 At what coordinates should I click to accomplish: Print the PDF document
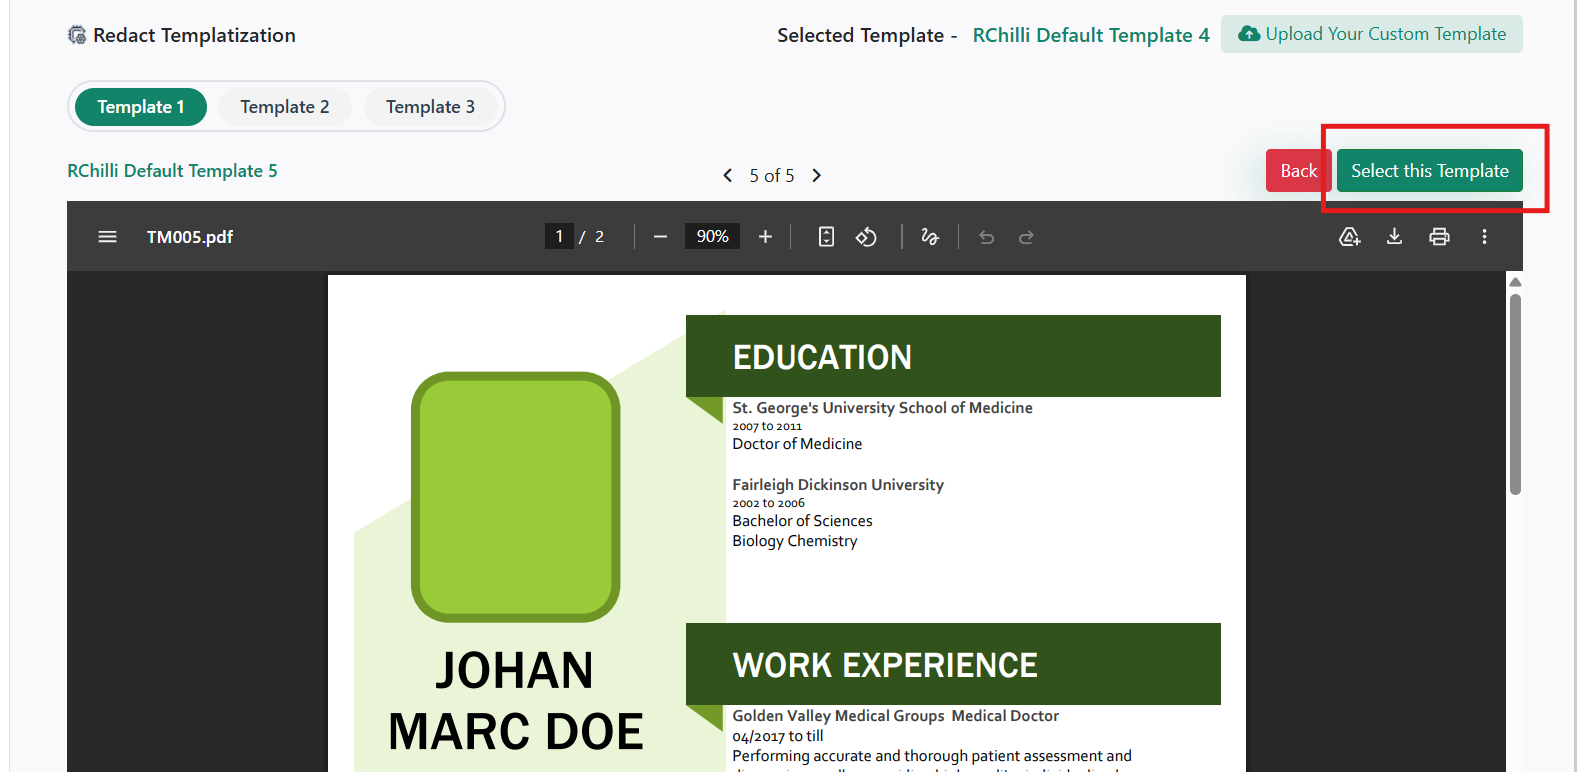point(1439,237)
